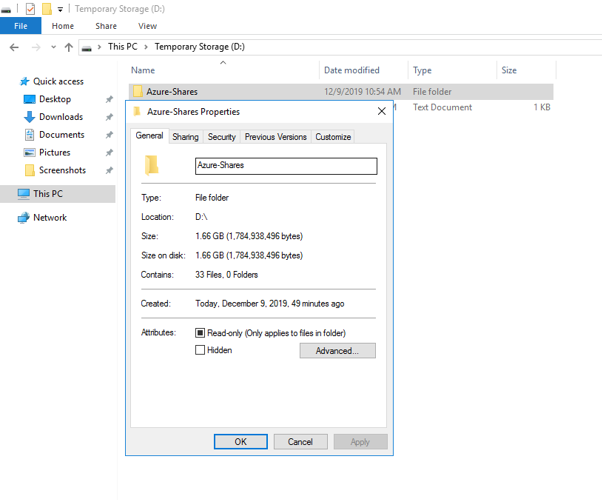Click the Quick access star icon
This screenshot has height=500, width=602.
click(25, 81)
